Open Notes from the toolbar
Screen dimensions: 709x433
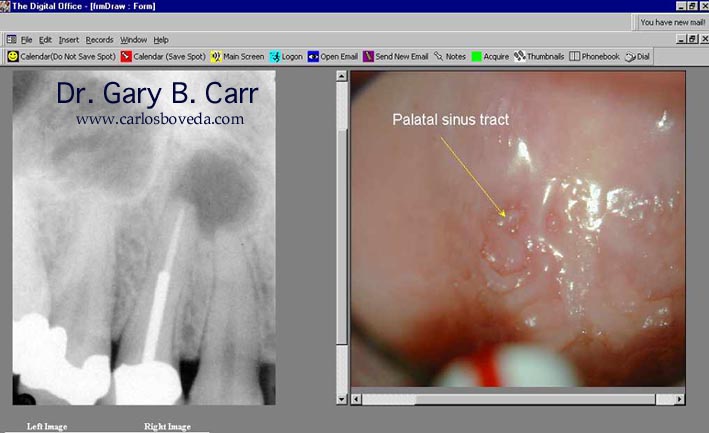pyautogui.click(x=450, y=57)
